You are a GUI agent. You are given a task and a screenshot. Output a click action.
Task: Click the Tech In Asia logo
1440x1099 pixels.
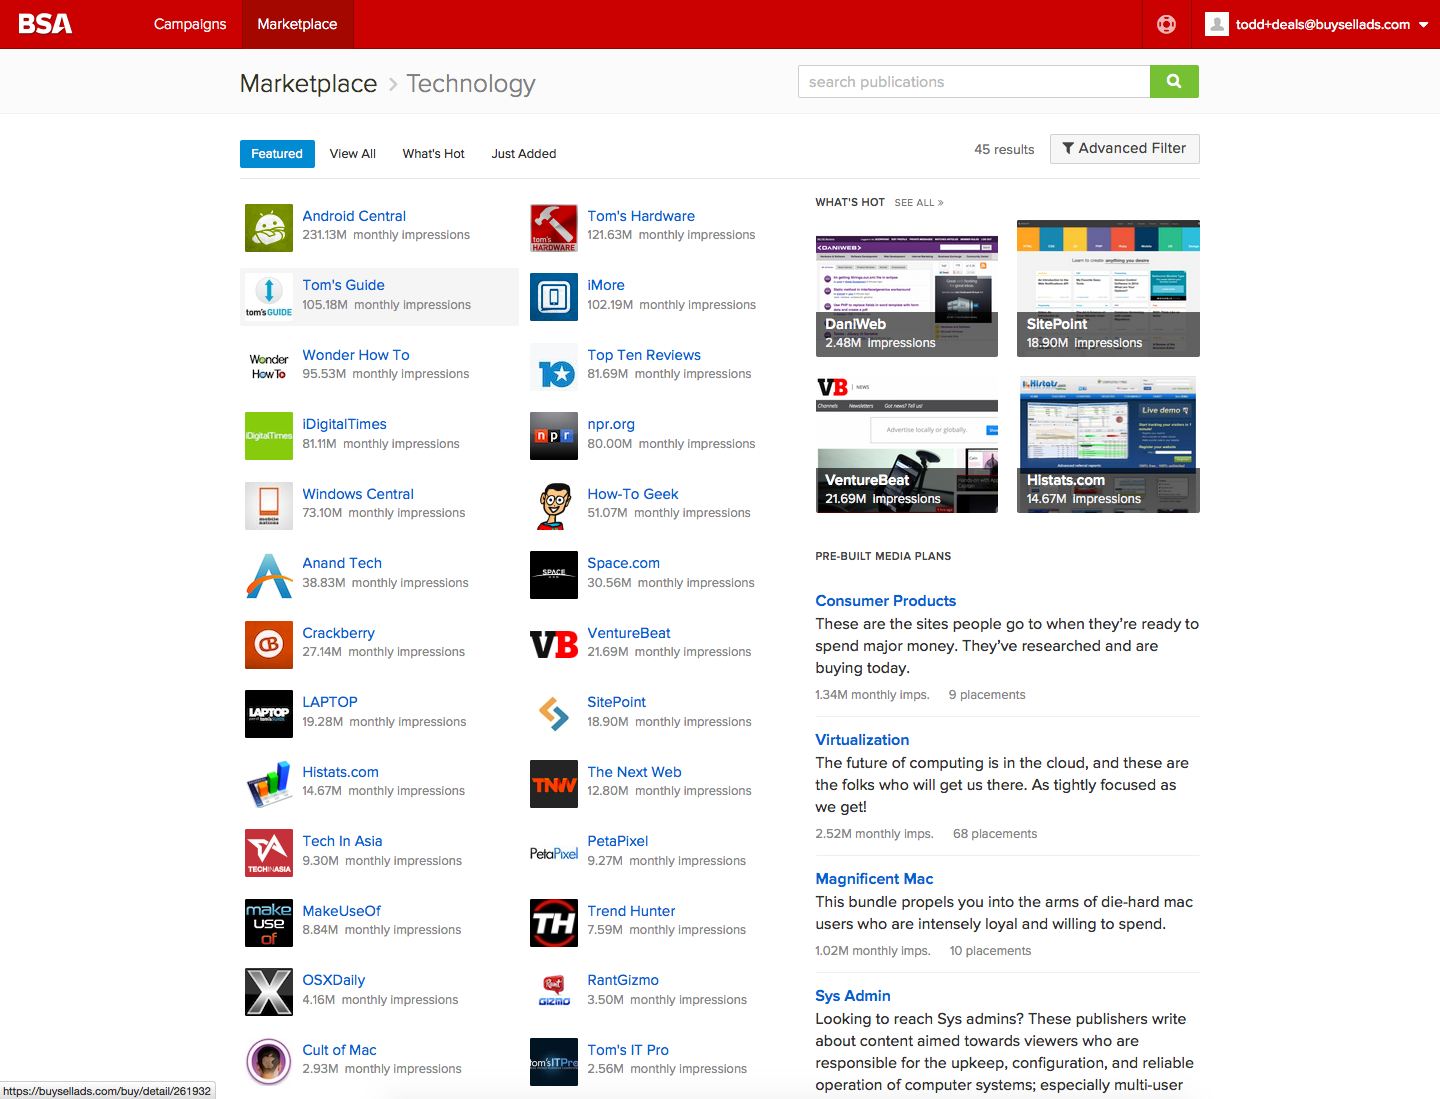269,853
